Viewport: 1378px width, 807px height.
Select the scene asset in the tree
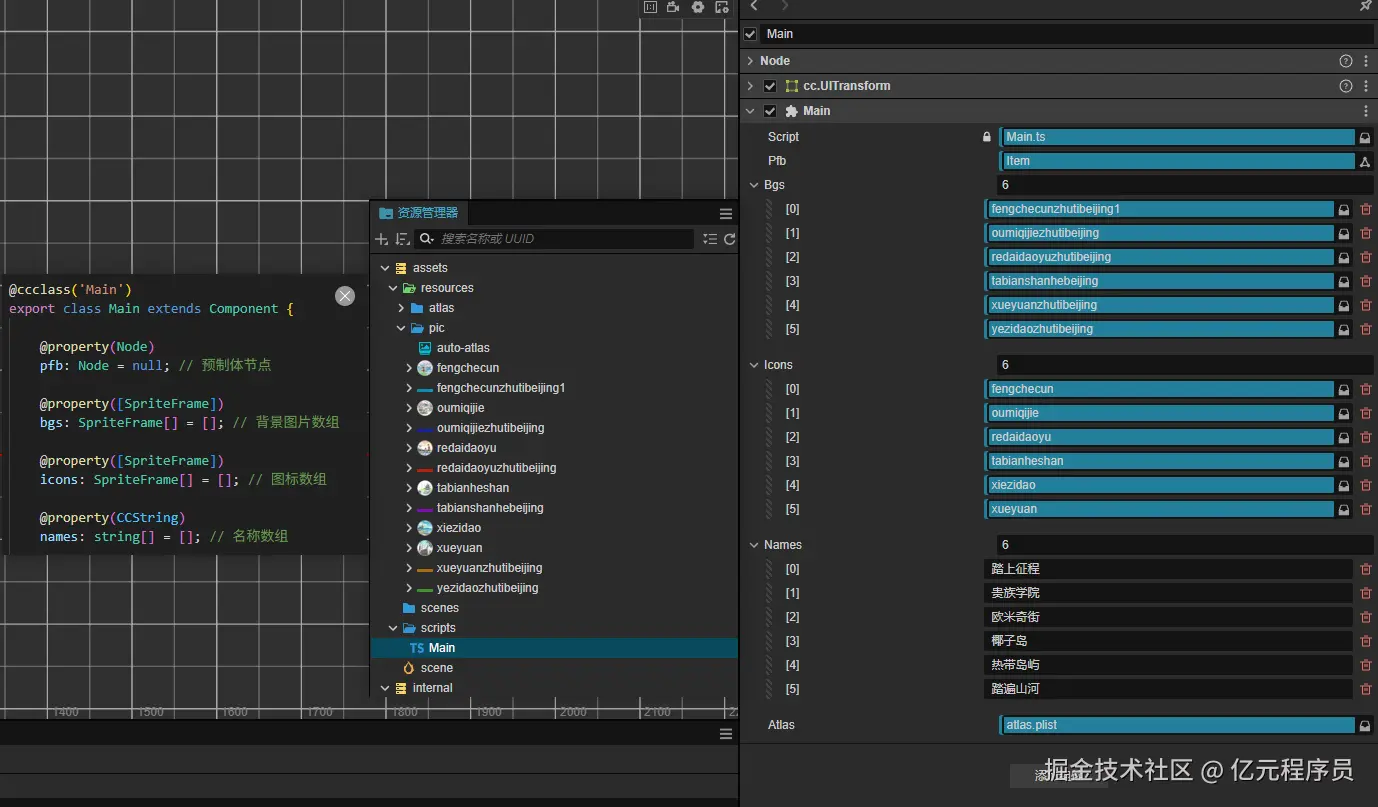point(436,668)
